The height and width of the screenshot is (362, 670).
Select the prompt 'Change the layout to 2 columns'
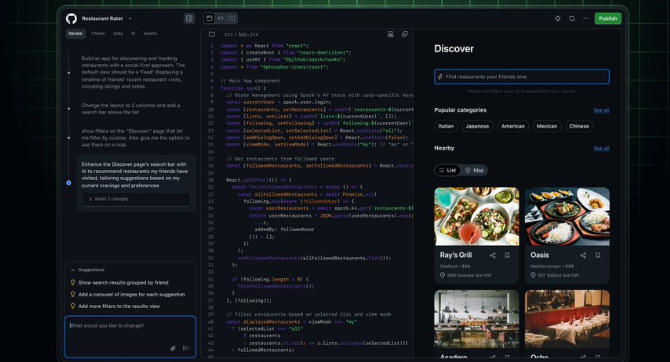click(x=131, y=109)
